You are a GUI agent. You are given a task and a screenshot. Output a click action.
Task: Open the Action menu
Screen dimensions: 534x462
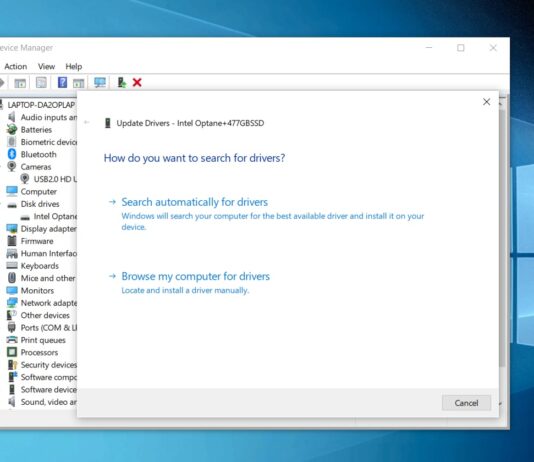click(16, 66)
